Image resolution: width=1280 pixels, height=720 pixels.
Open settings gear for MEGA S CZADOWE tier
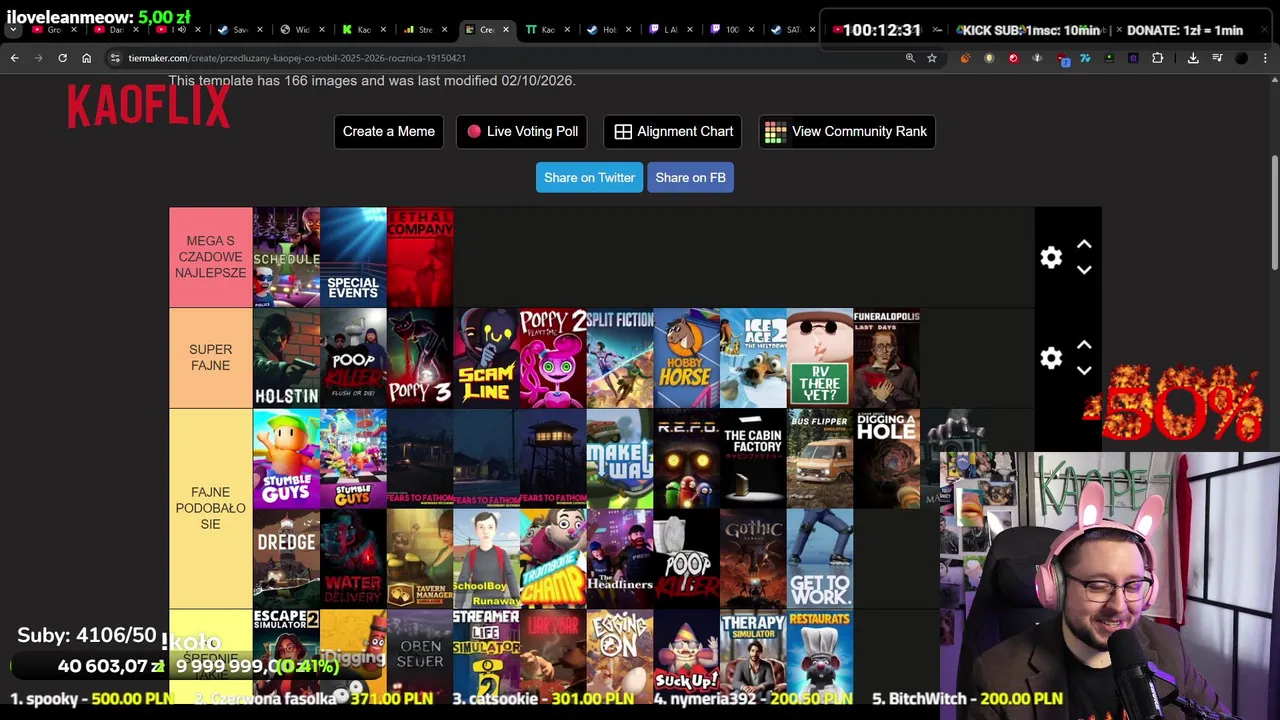[x=1051, y=257]
